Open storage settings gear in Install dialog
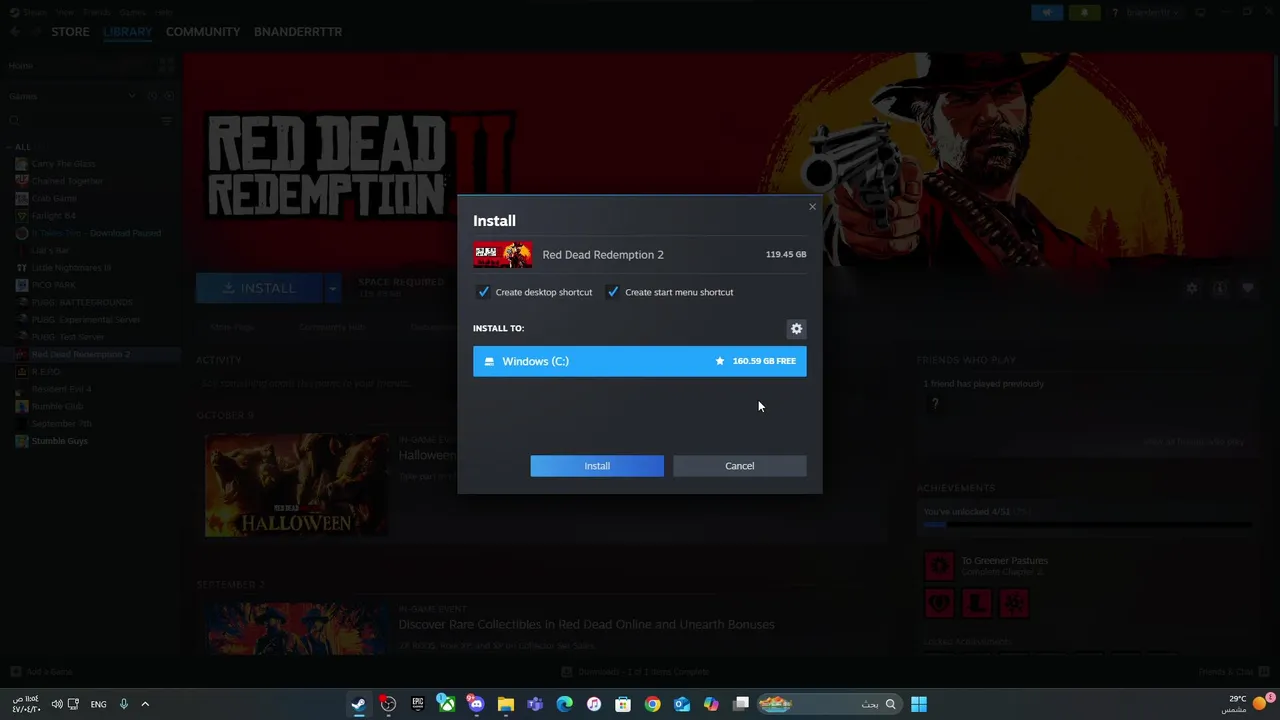Screen dimensions: 1280x720 click(x=796, y=329)
